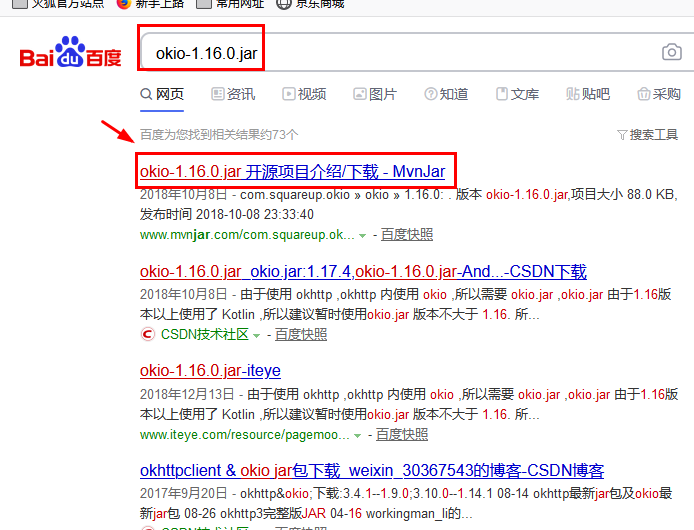Open the MvnJar okio-1.16.0.jar result link
Viewport: 694px width, 530px height.
[293, 171]
